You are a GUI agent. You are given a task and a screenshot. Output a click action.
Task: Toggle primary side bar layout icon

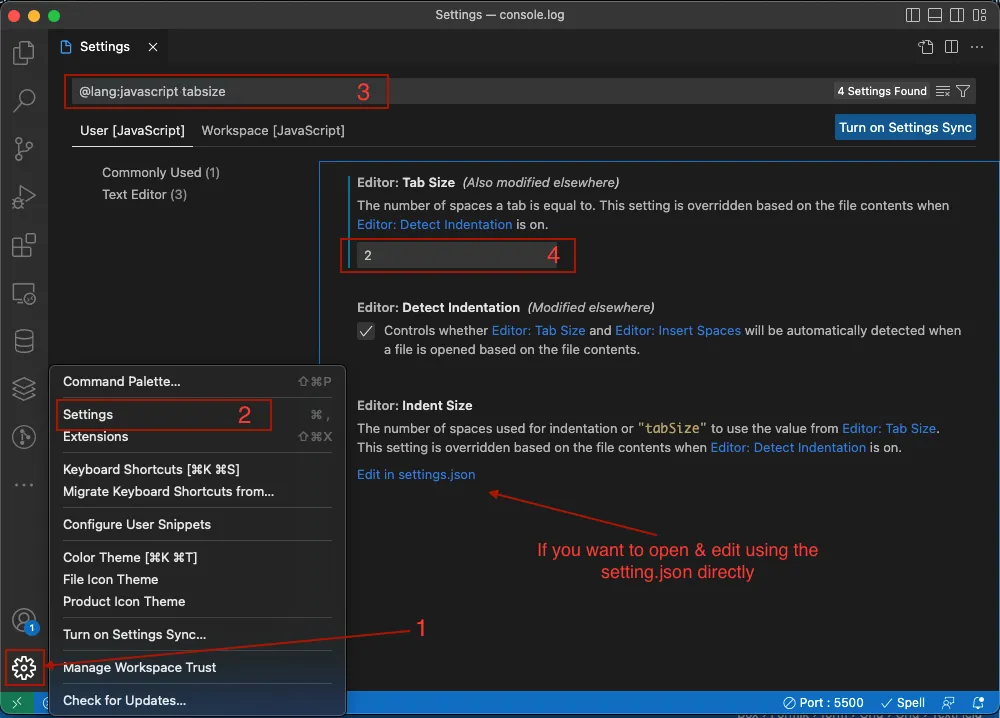click(913, 15)
